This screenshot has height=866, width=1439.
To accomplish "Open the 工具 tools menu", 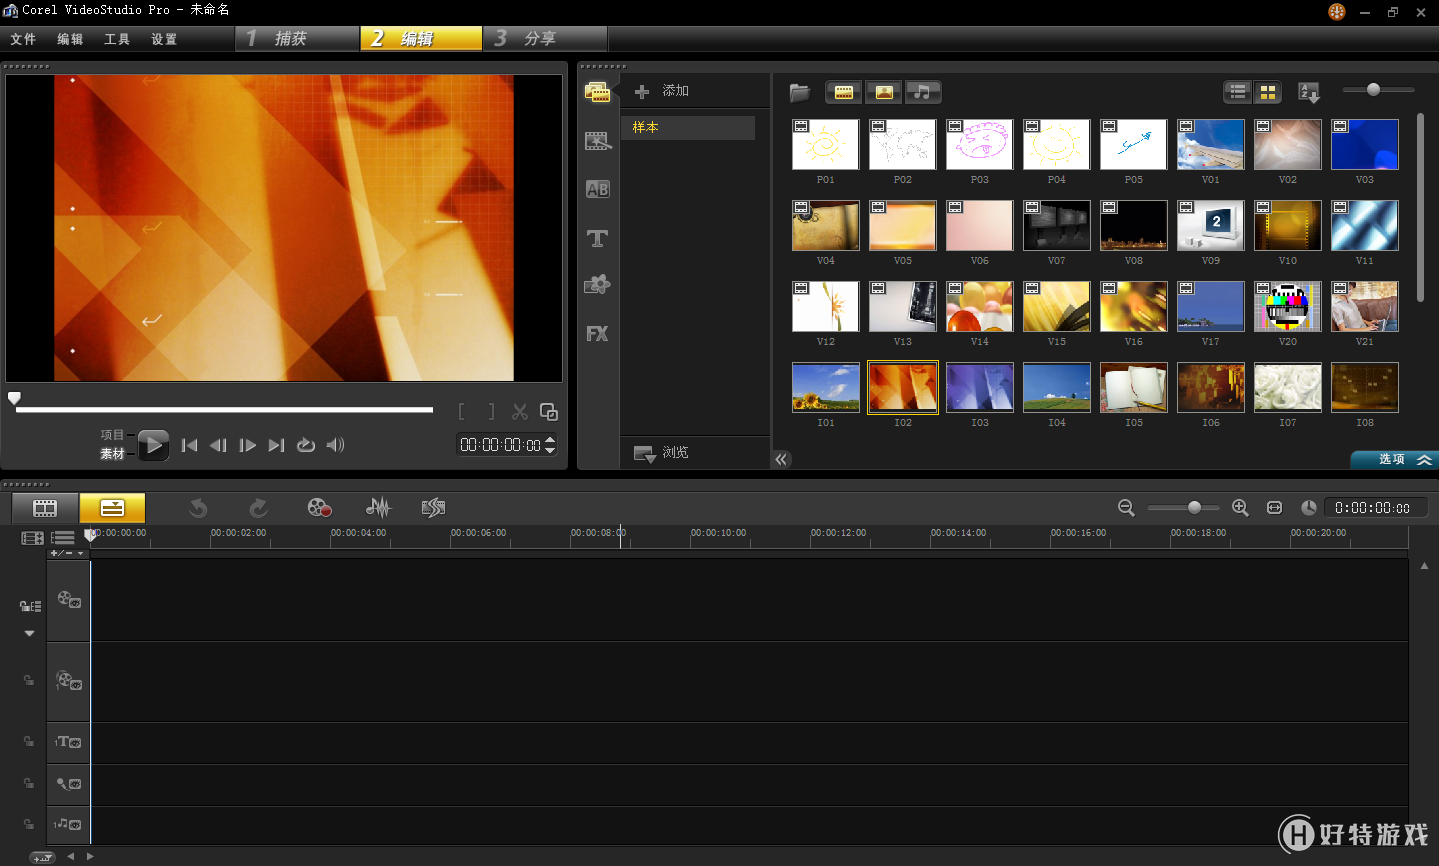I will (117, 39).
